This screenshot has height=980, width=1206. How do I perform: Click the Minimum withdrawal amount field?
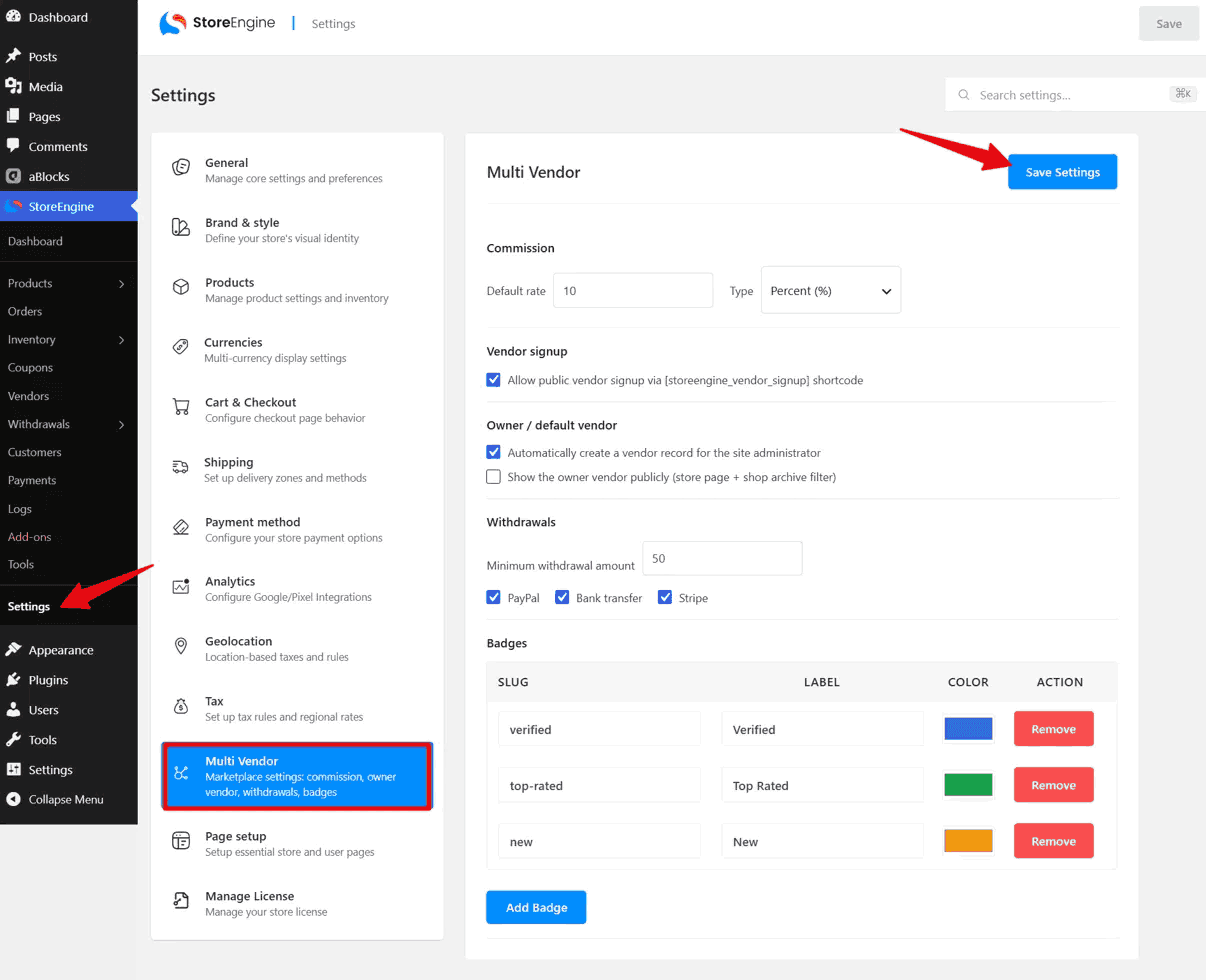pyautogui.click(x=722, y=558)
